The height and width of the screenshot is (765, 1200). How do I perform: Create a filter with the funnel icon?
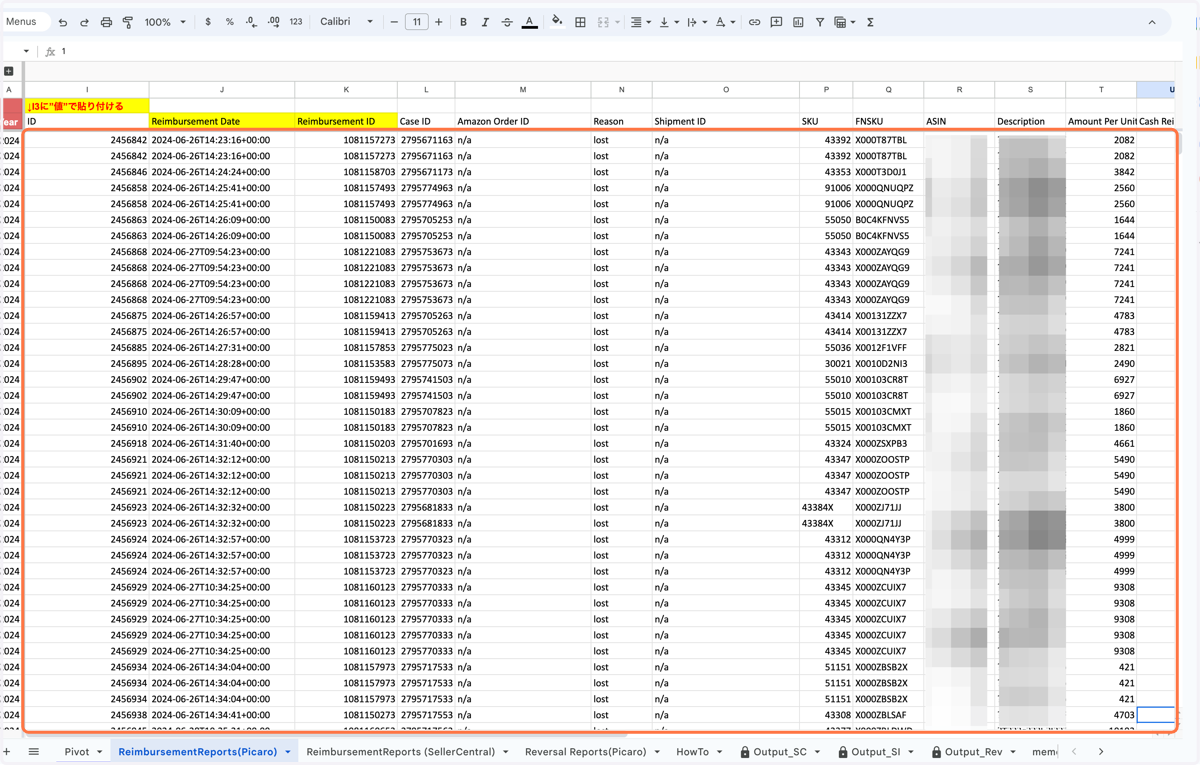tap(819, 22)
